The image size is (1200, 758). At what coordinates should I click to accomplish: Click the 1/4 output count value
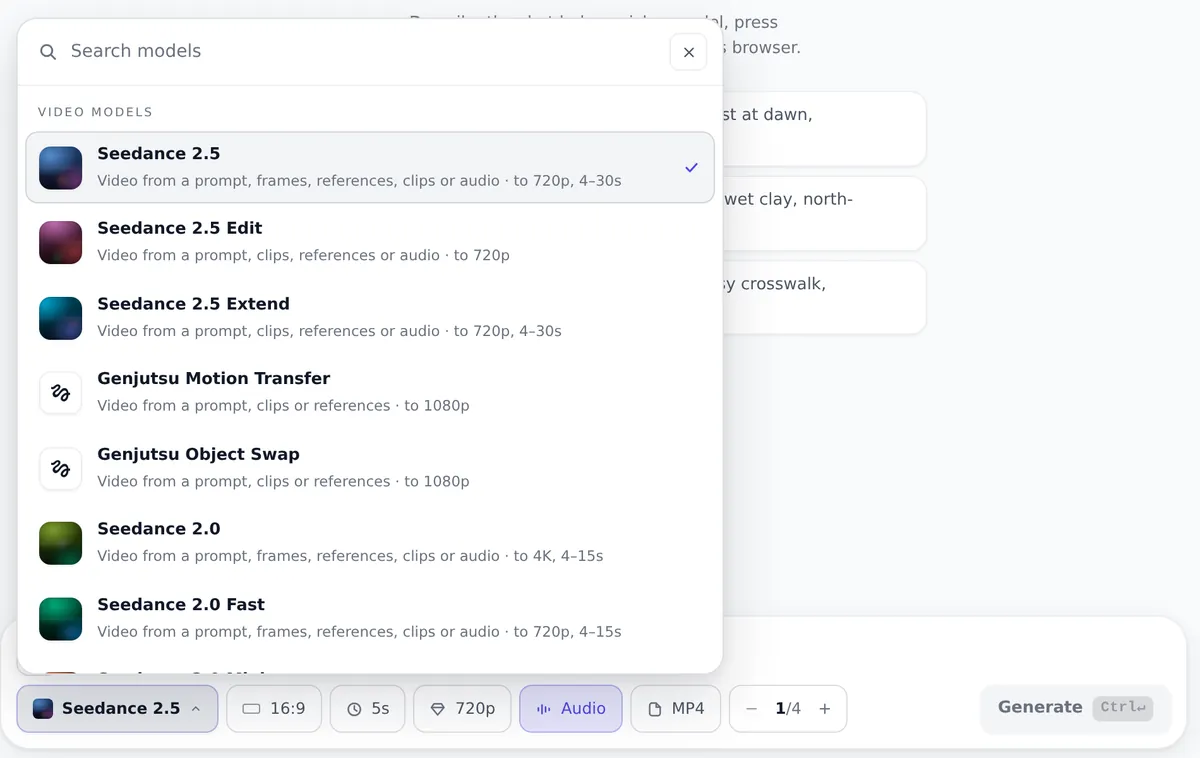(x=788, y=708)
